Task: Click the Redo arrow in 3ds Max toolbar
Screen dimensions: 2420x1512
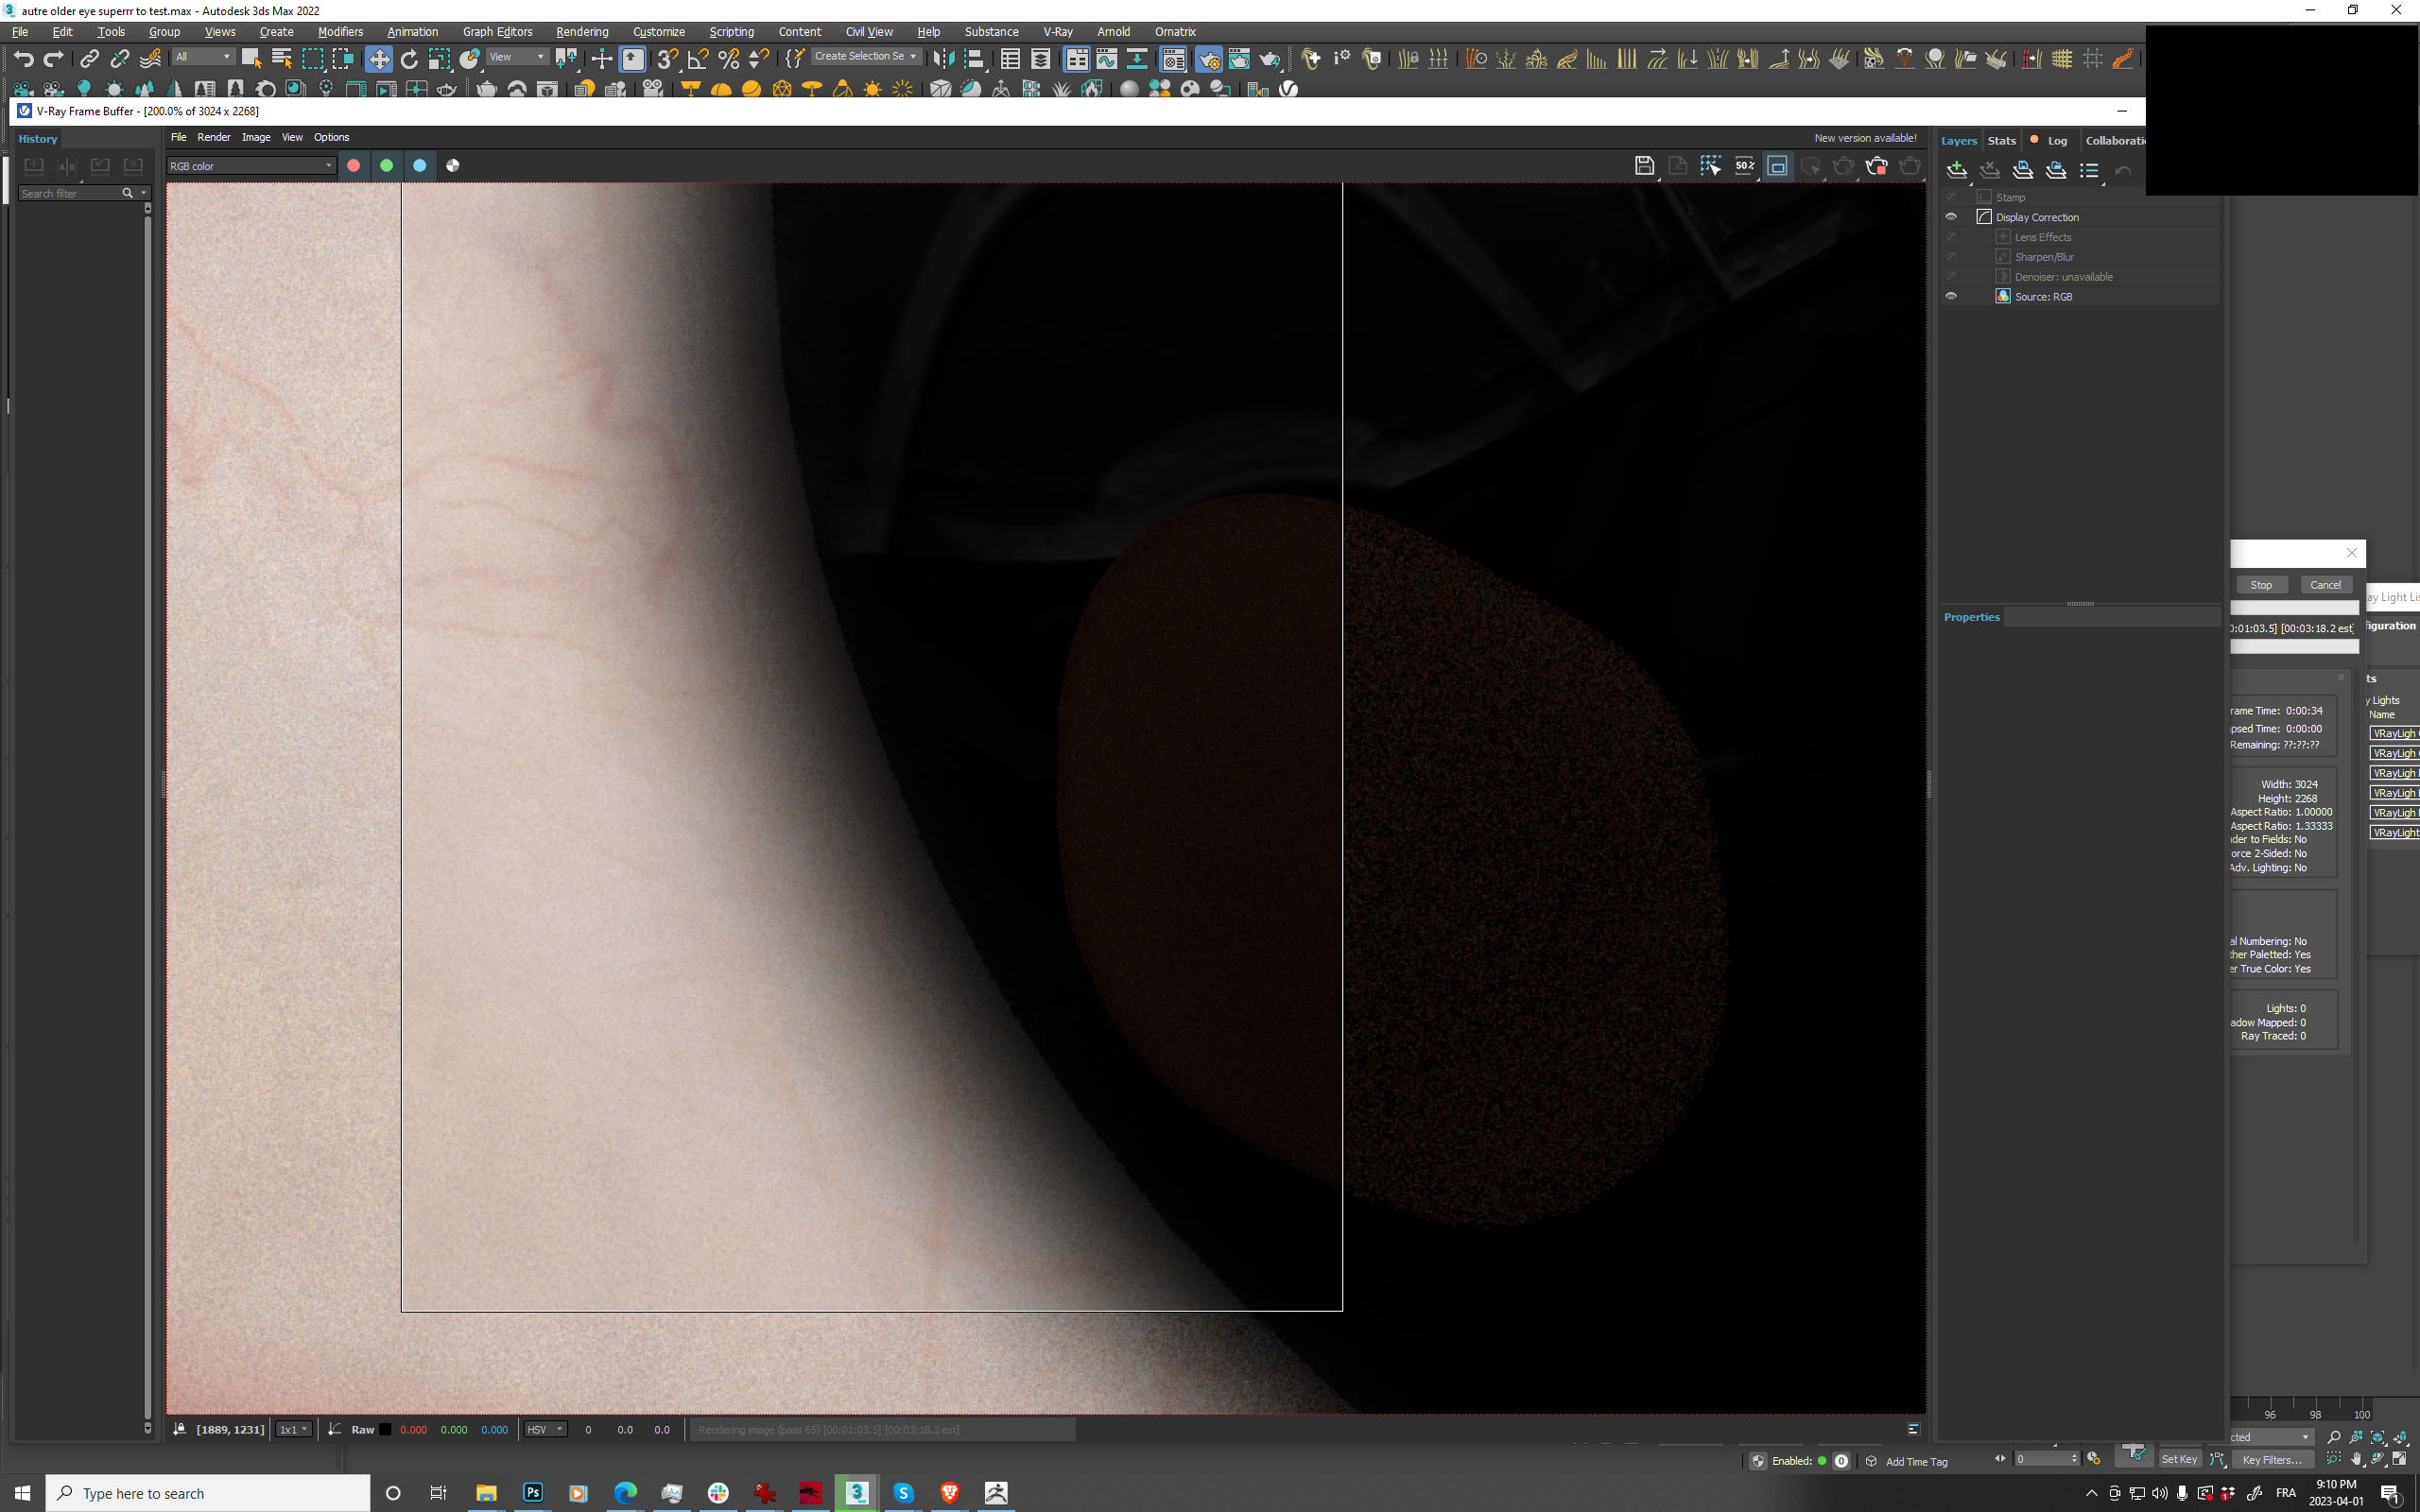Action: (54, 59)
